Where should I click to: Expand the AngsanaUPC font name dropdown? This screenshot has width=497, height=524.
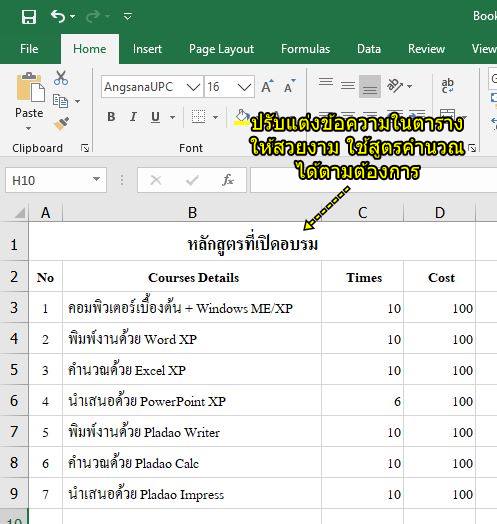(193, 87)
